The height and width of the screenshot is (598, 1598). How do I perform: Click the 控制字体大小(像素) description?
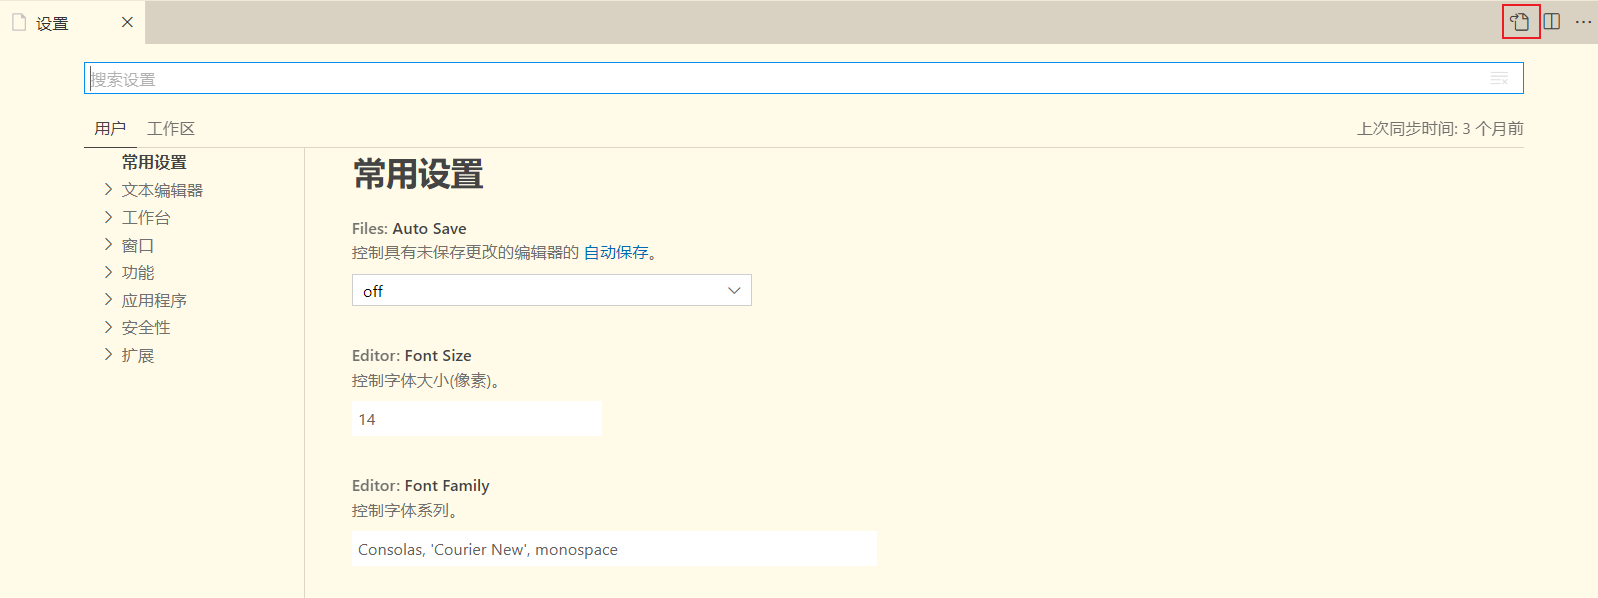point(426,381)
